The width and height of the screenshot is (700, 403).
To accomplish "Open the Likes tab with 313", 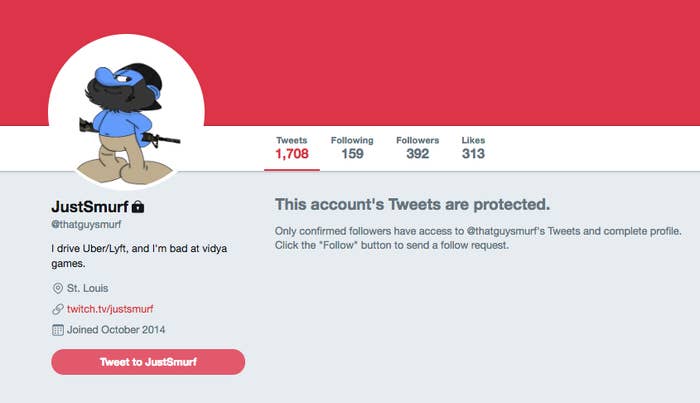I will 473,148.
